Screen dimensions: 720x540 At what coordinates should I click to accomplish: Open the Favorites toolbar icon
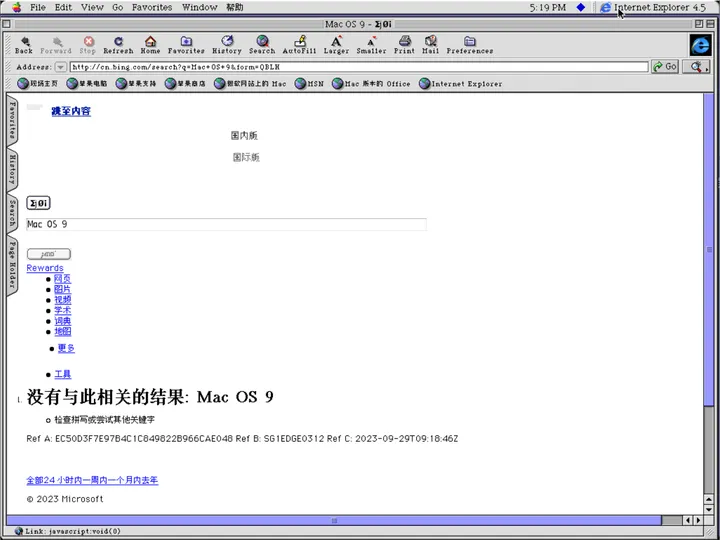186,45
